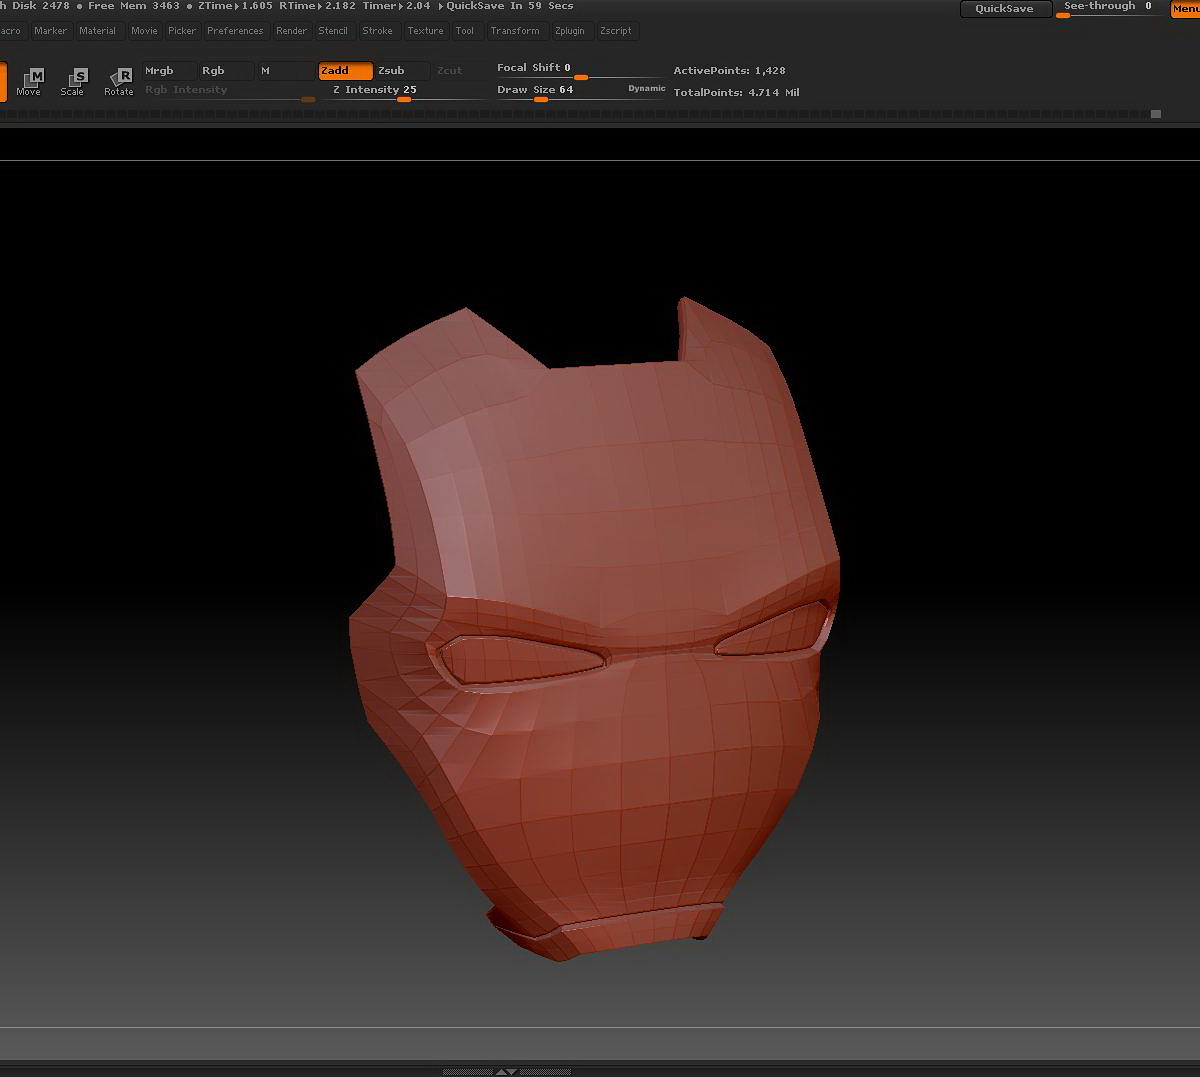
Task: Open the Render menu
Action: (291, 31)
